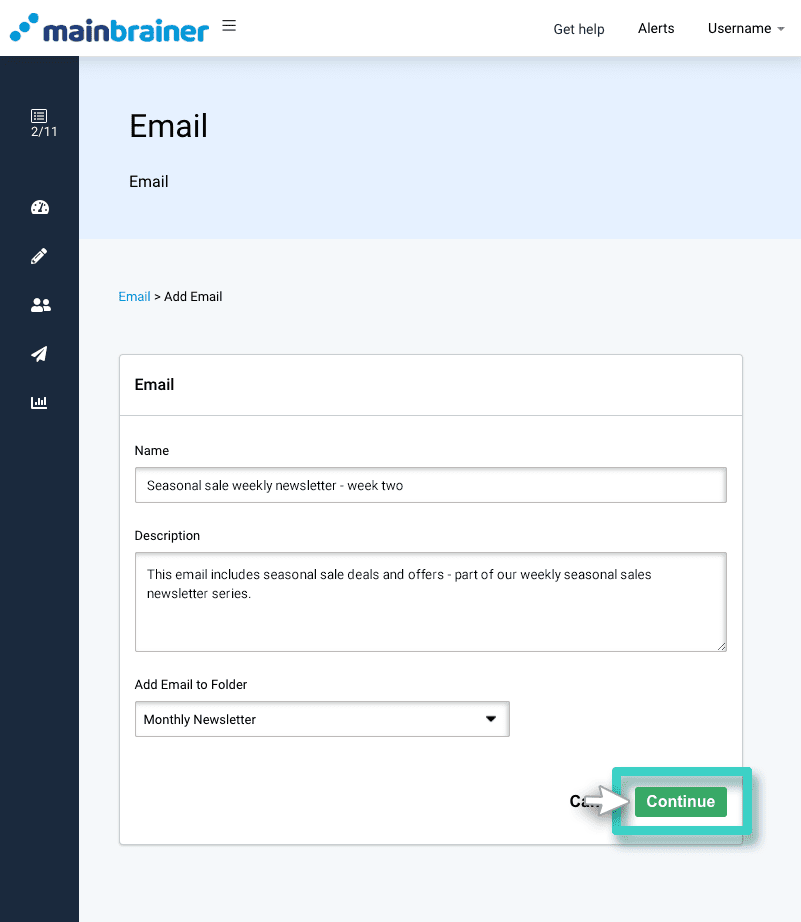This screenshot has width=801, height=922.
Task: Click the 2/11 credits counter icon
Action: click(40, 122)
